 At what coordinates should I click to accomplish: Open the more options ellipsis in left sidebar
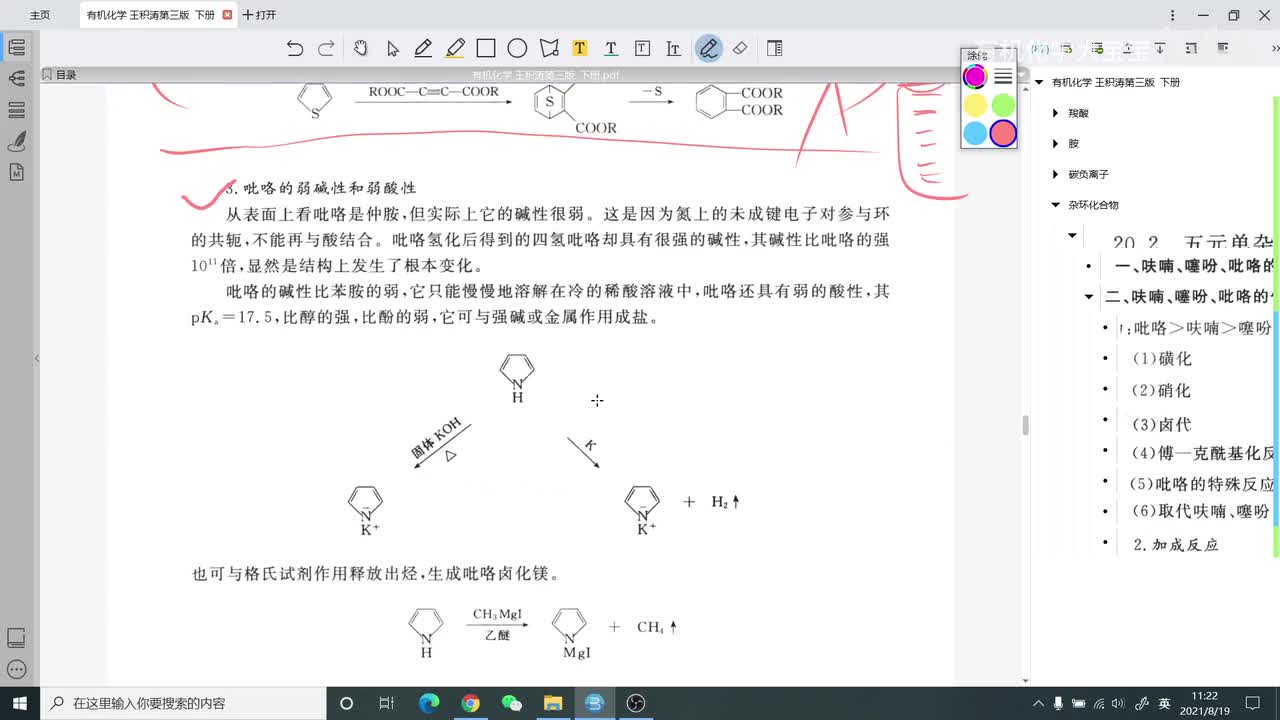pos(16,669)
